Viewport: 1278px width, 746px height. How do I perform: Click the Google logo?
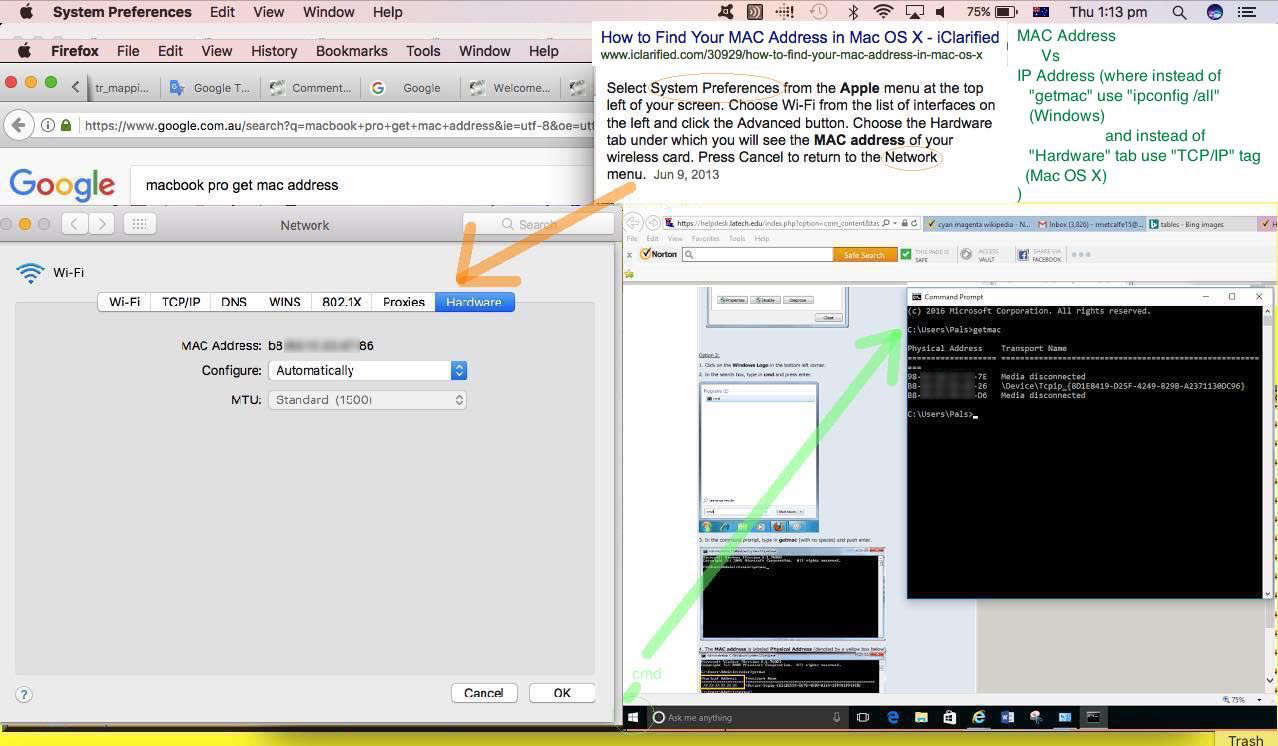[x=62, y=185]
